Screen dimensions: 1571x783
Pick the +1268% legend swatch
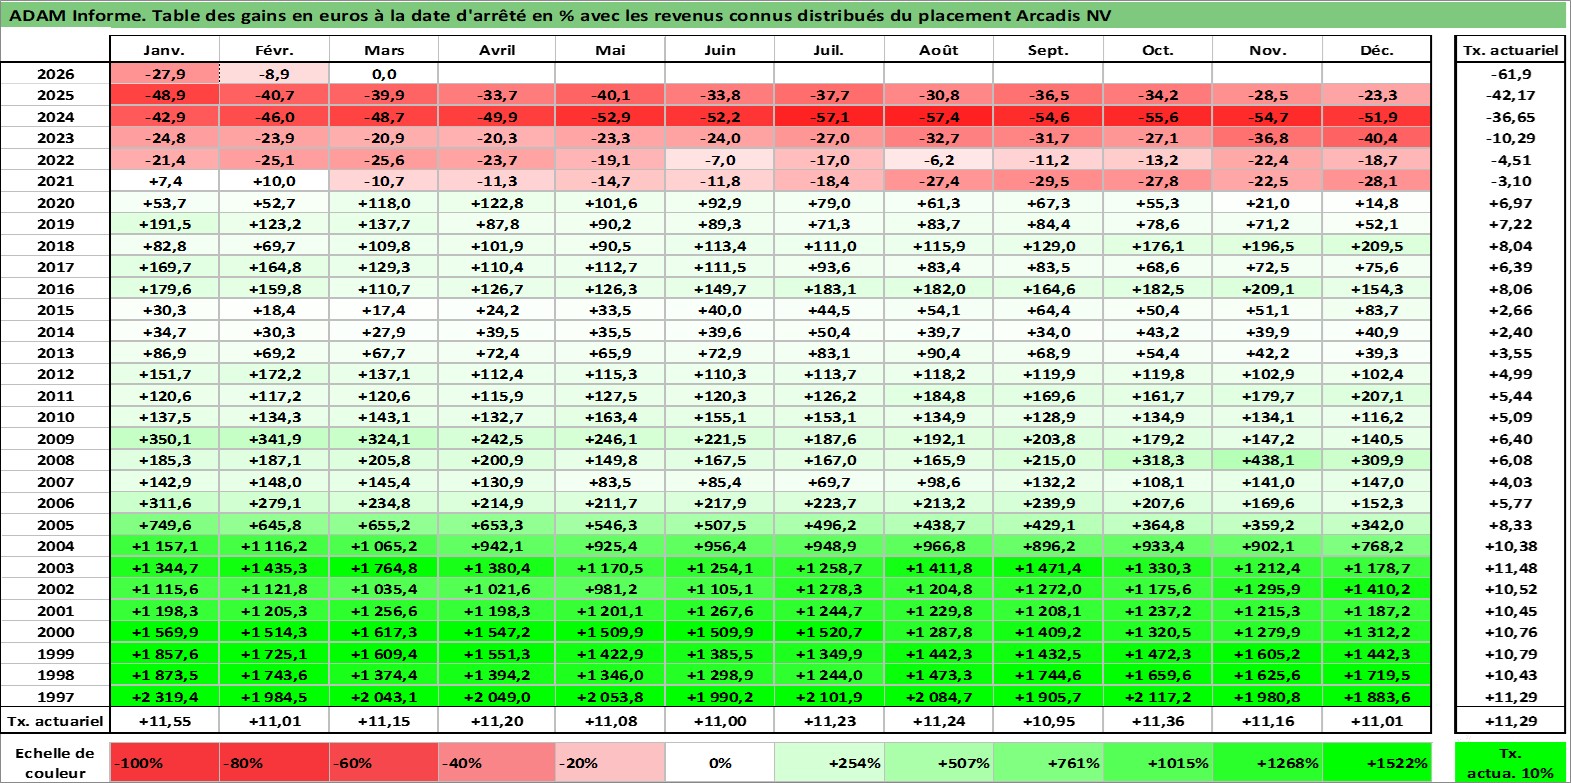coord(1268,762)
